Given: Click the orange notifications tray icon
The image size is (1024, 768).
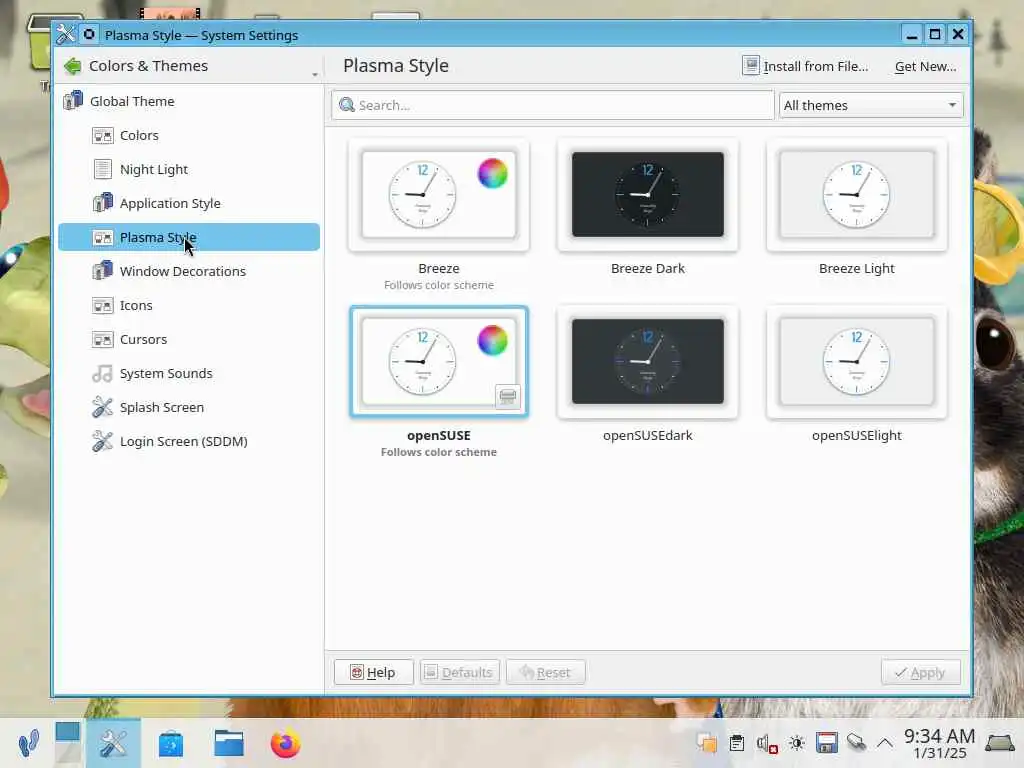Looking at the screenshot, I should point(707,743).
